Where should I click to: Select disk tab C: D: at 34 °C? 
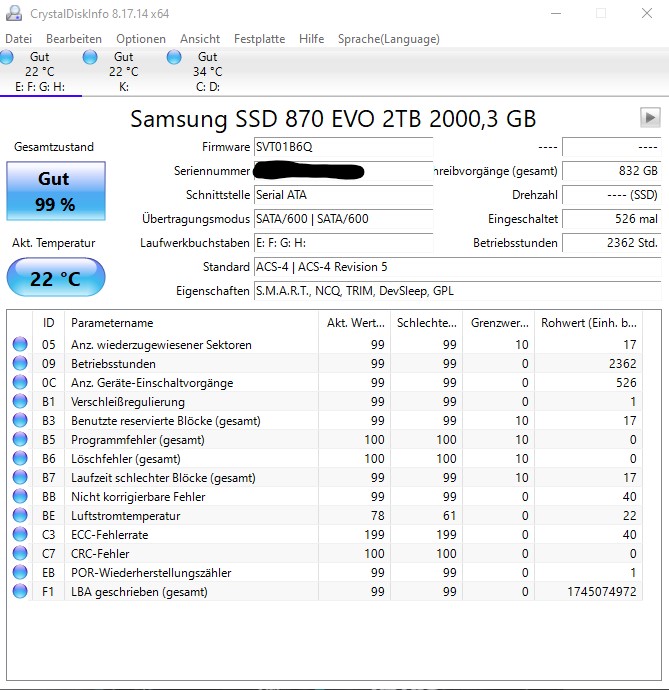coord(207,72)
